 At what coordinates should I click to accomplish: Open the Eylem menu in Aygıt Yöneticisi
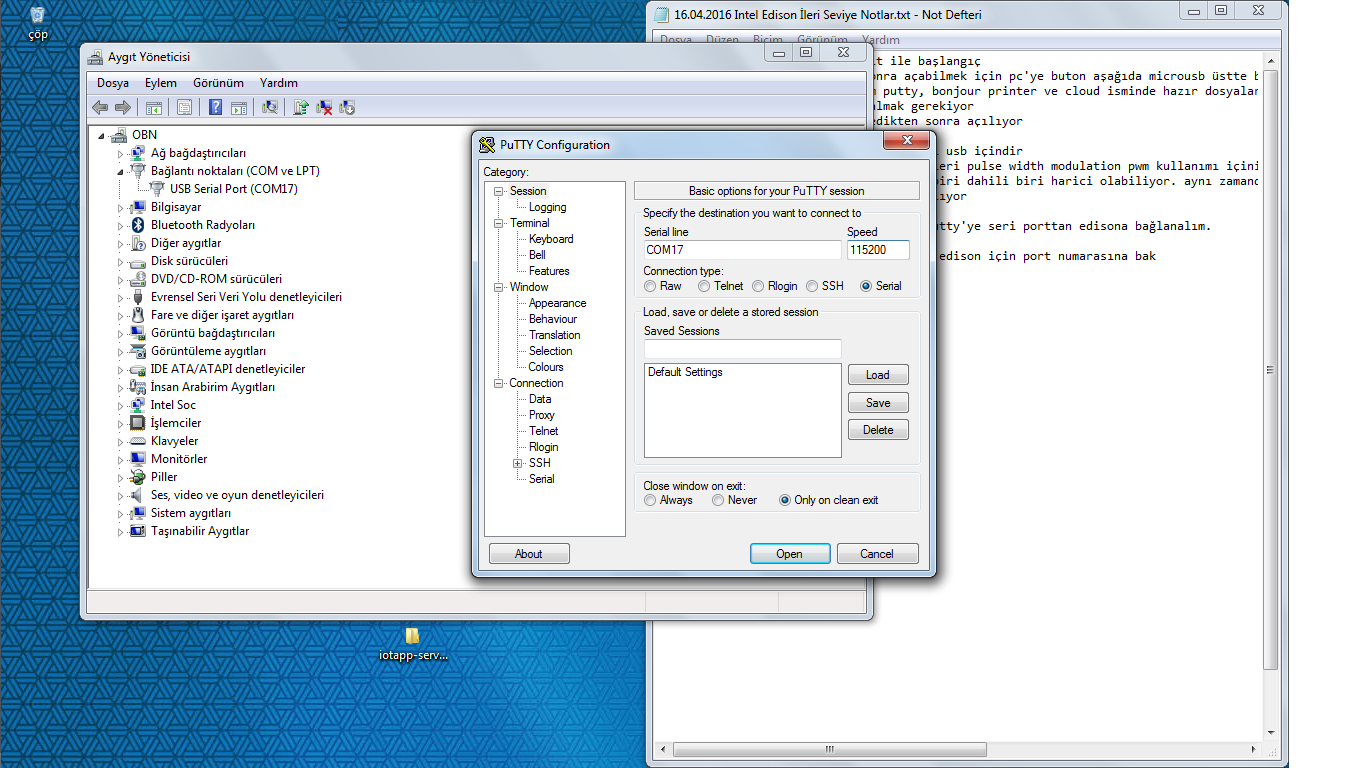pos(160,83)
